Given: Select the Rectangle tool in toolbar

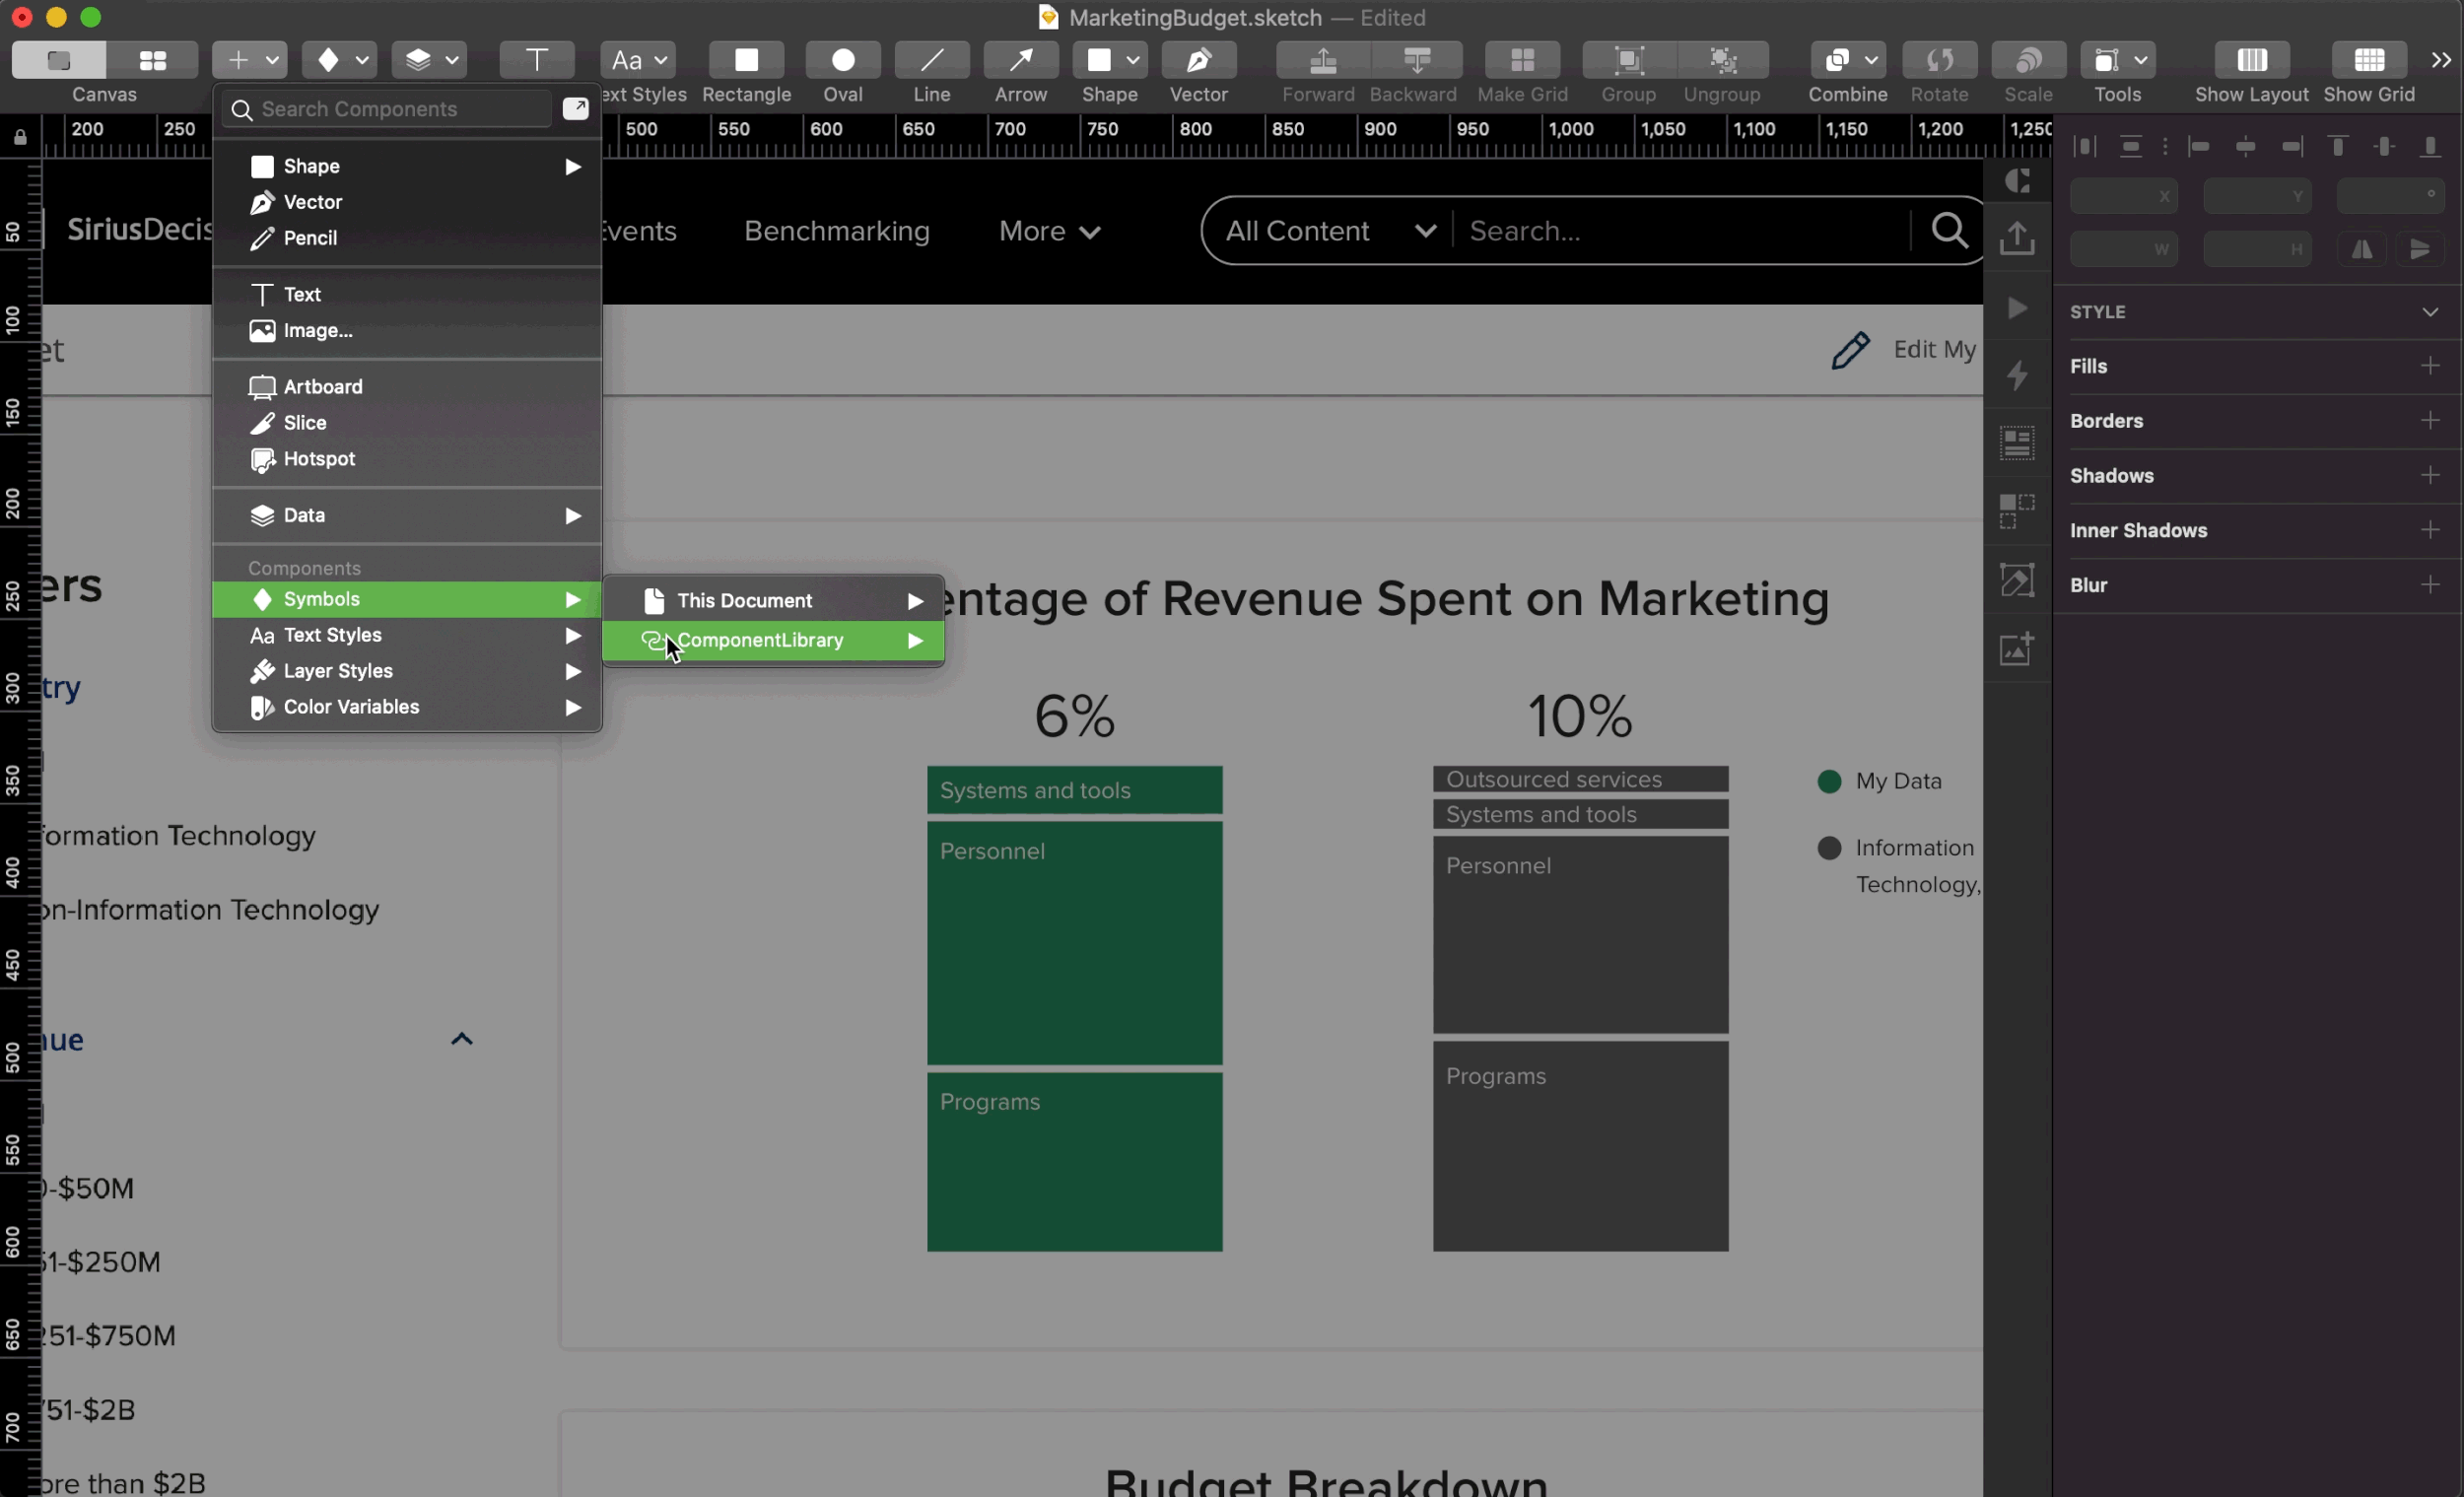Looking at the screenshot, I should [746, 60].
